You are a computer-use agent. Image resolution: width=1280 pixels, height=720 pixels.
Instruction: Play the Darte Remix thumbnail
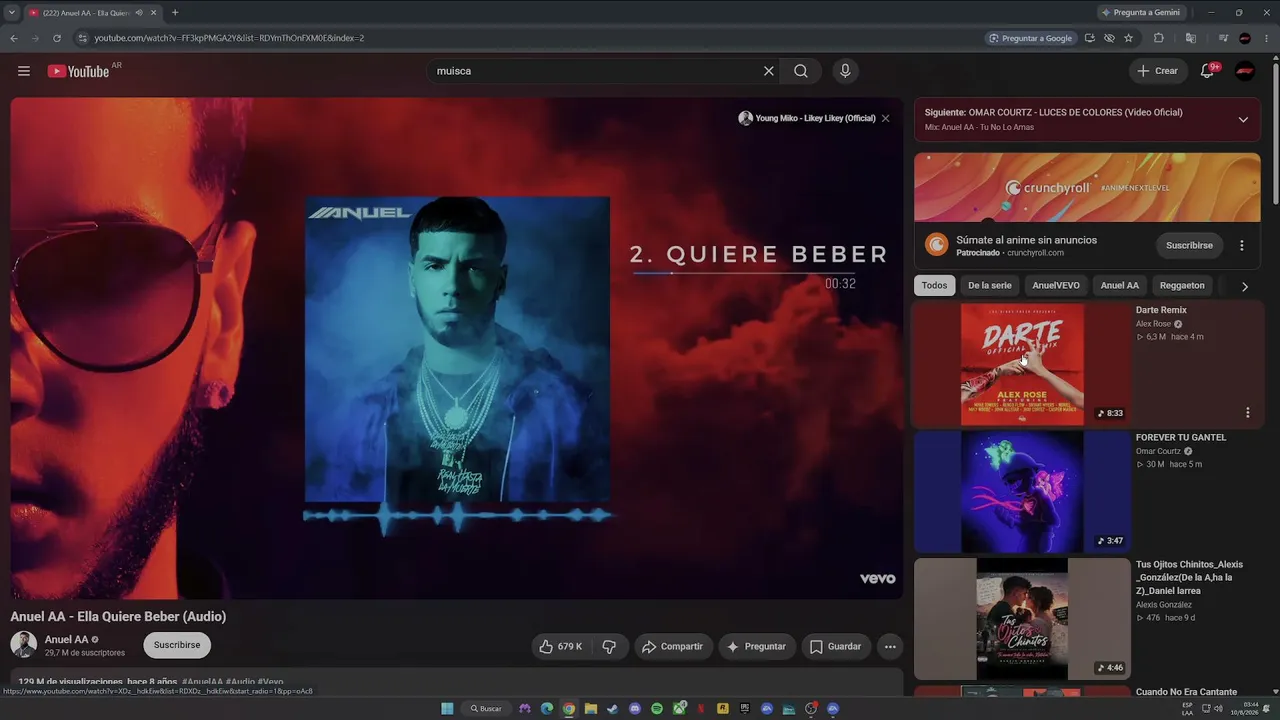click(1022, 364)
